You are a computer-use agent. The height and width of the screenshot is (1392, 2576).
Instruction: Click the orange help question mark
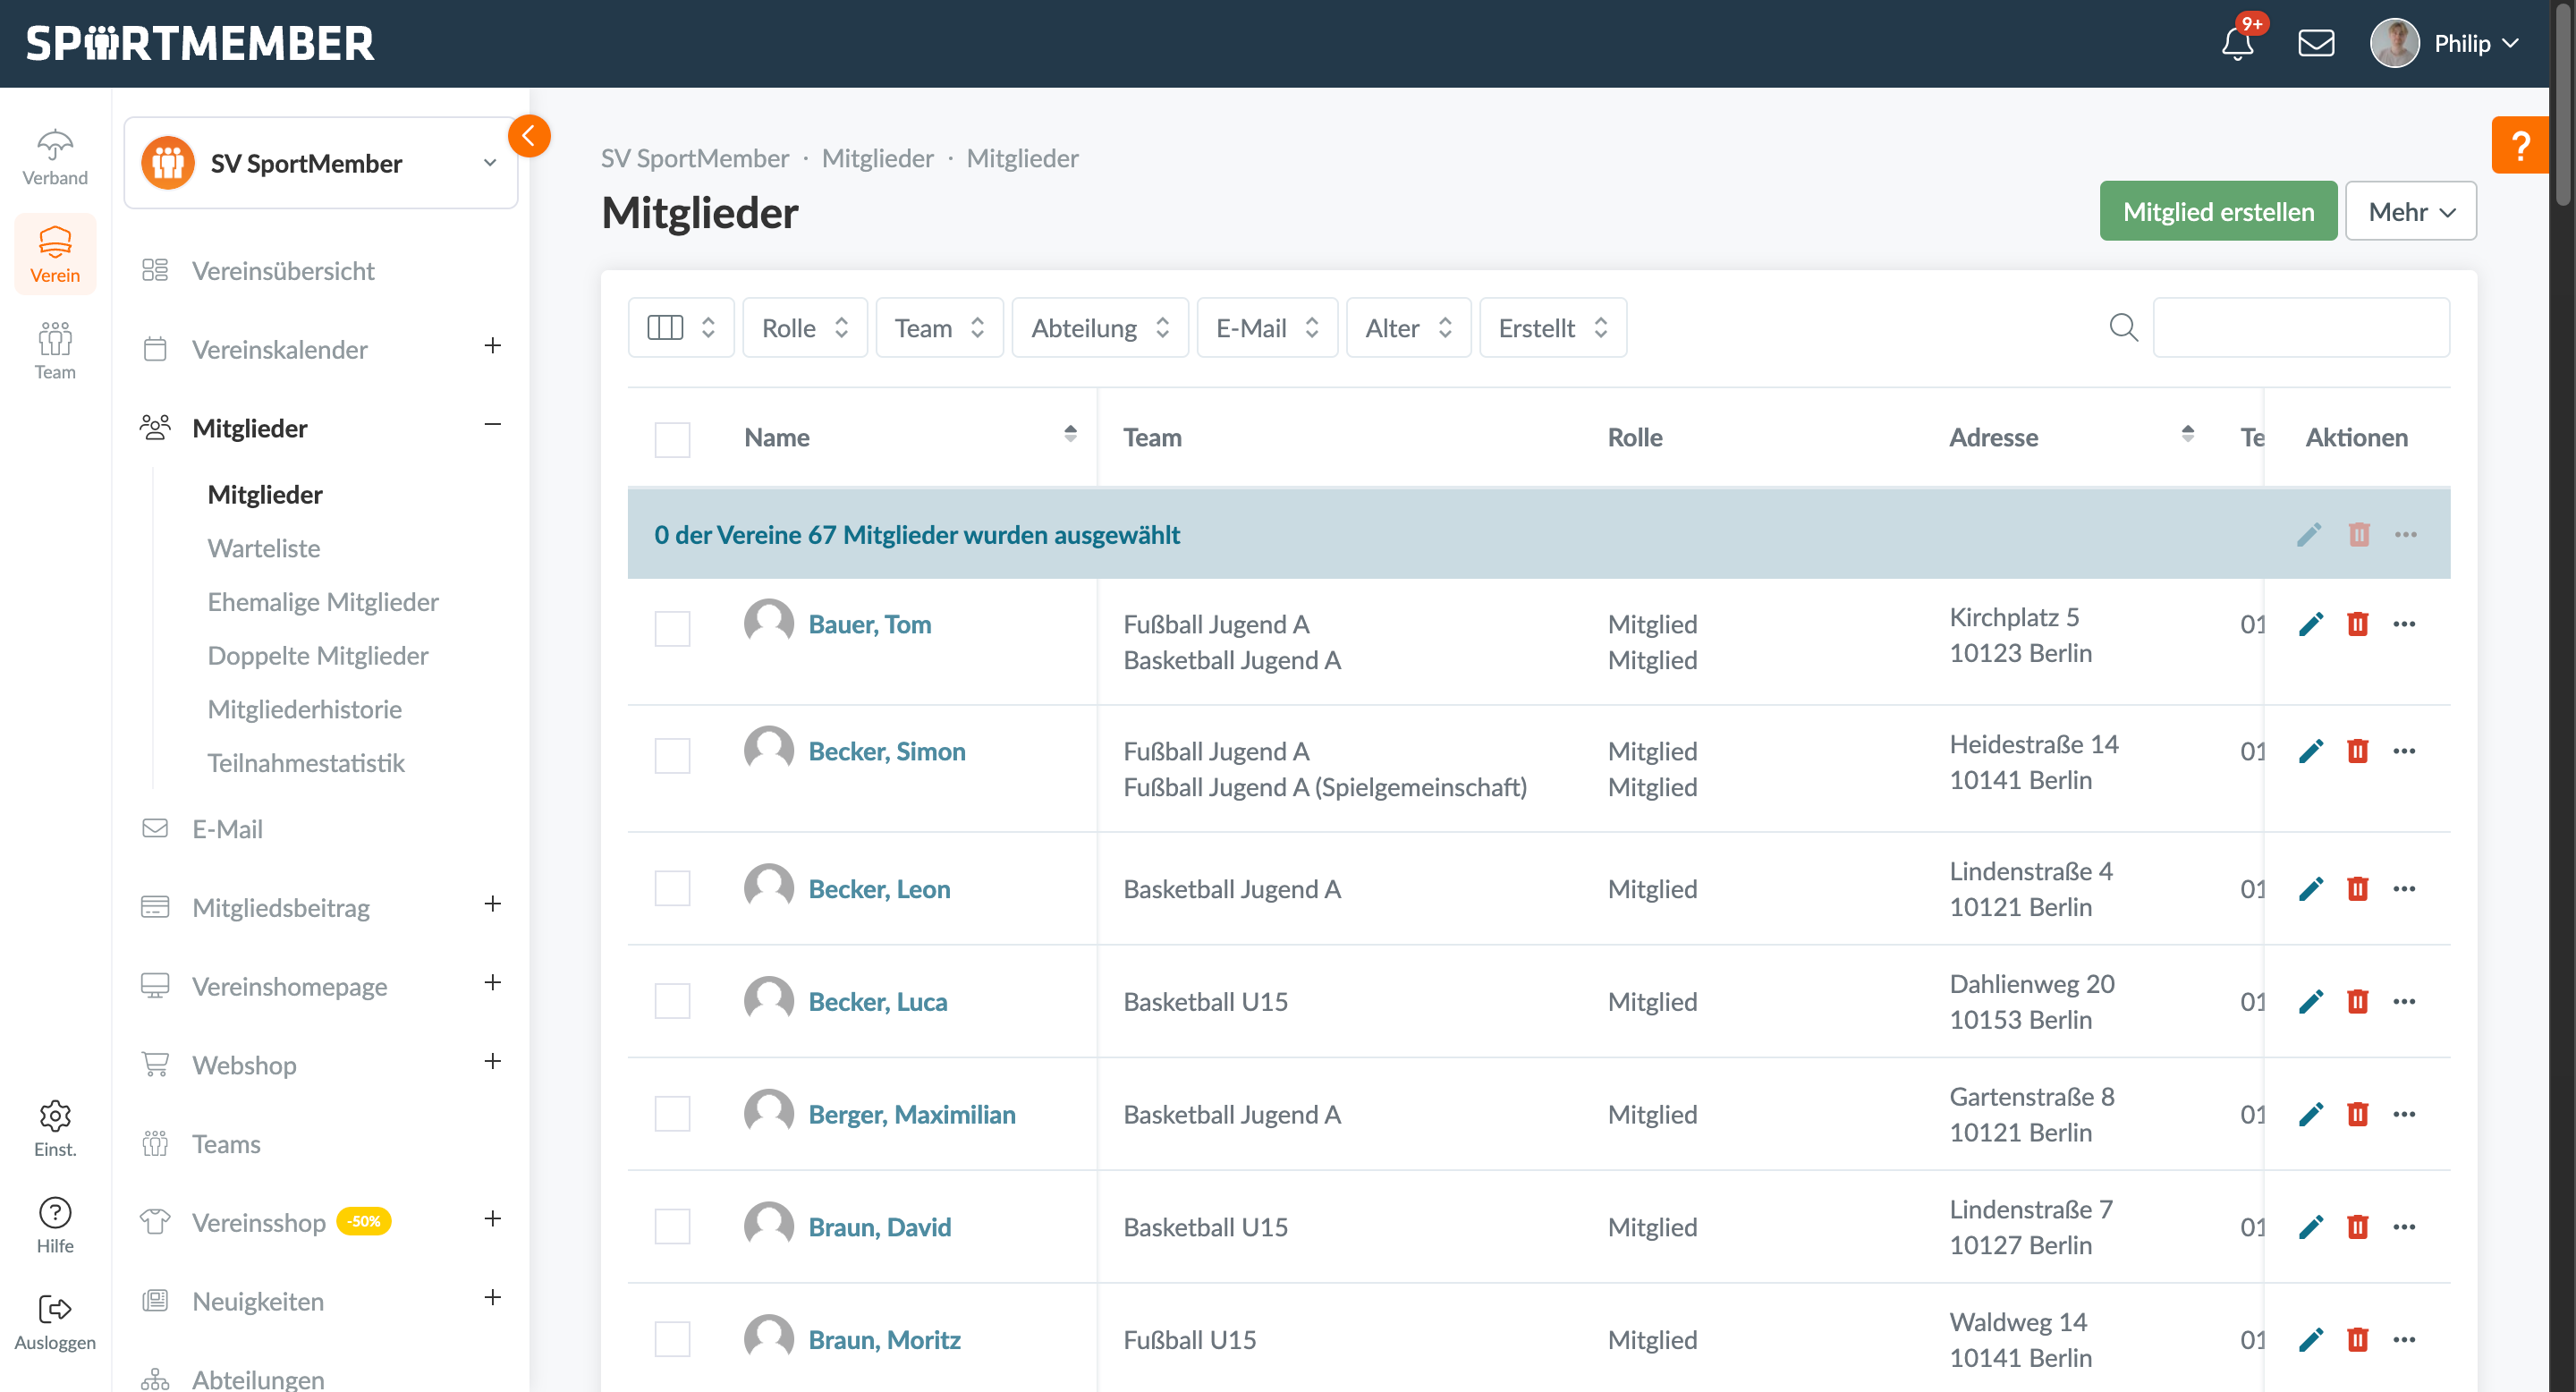[x=2520, y=146]
